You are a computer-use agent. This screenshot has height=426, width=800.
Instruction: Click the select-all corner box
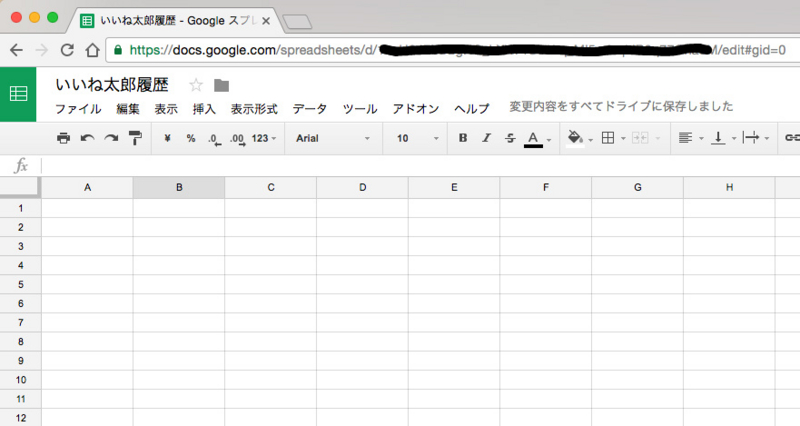19,187
